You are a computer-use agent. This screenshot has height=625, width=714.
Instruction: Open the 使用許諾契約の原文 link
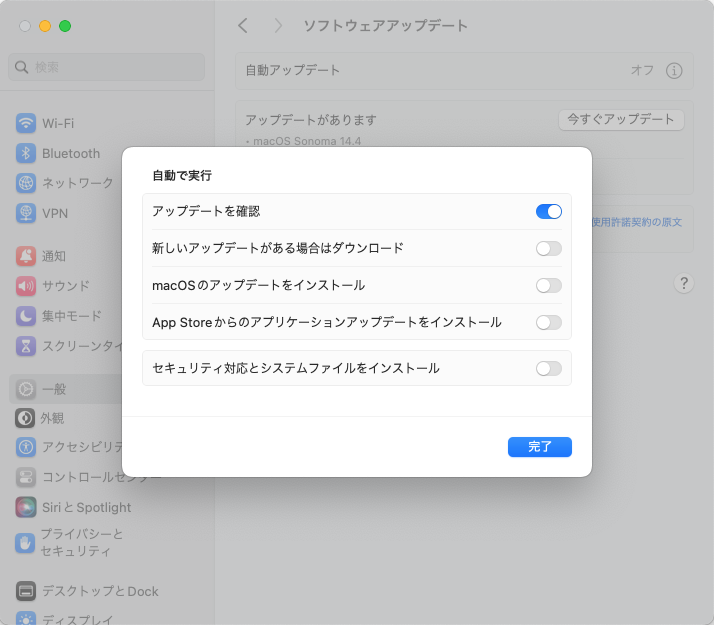point(637,222)
